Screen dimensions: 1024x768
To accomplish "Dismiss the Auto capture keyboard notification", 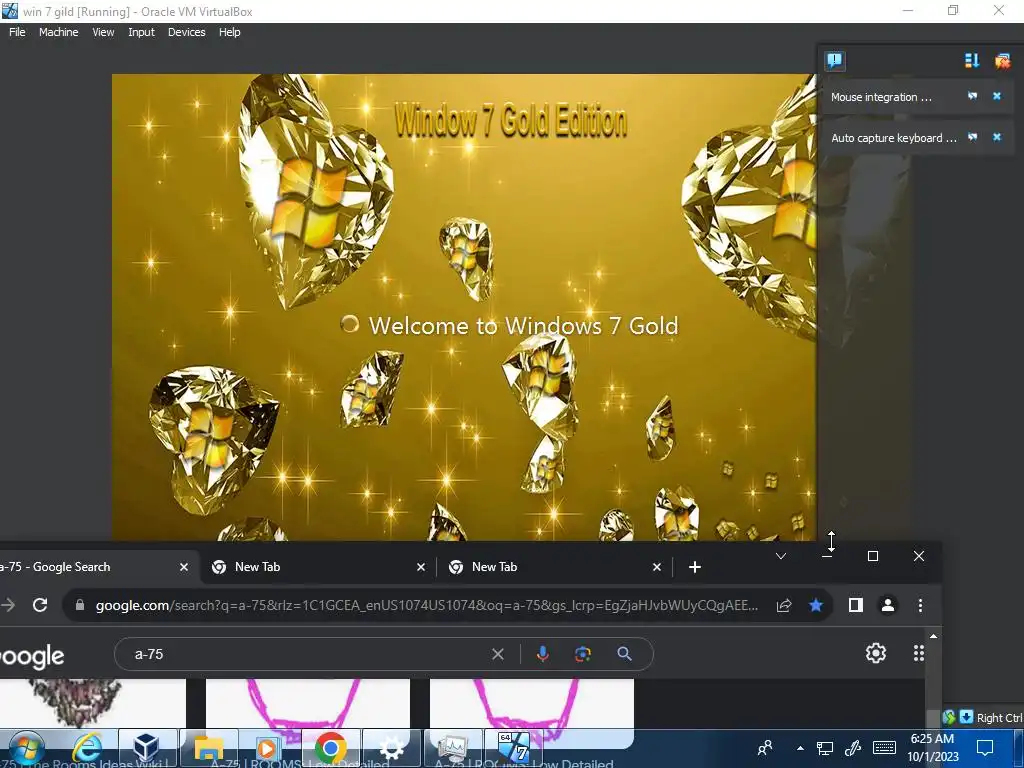I will pyautogui.click(x=997, y=137).
